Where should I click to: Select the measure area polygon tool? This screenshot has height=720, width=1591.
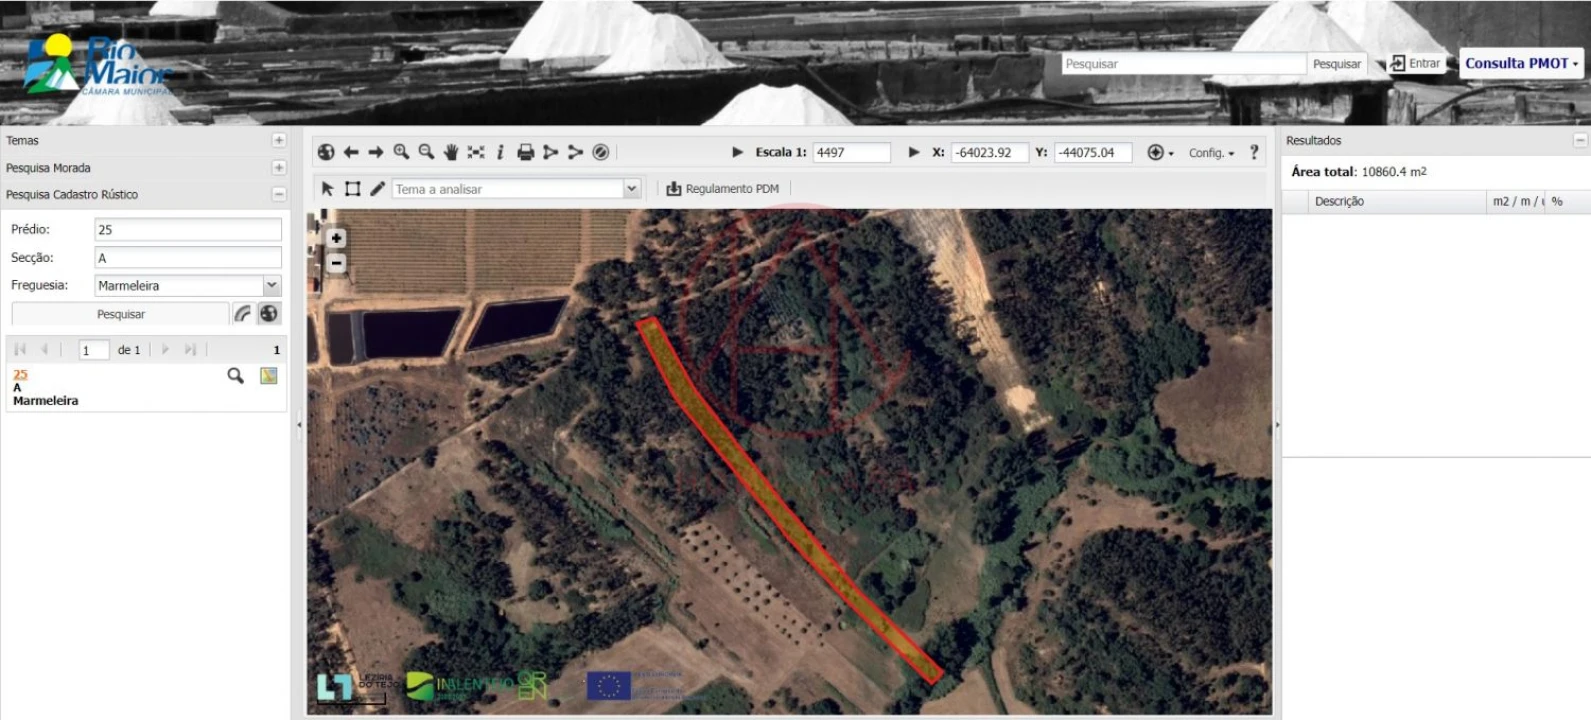click(x=551, y=152)
